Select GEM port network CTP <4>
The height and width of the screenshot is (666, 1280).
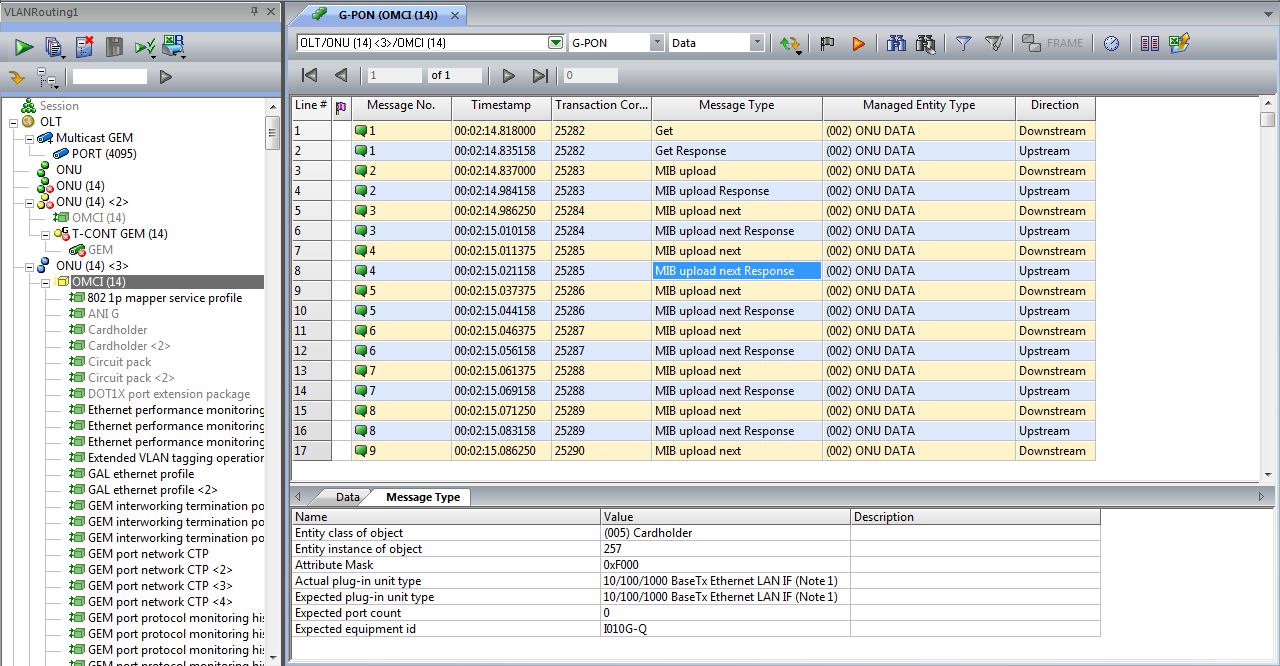point(160,602)
